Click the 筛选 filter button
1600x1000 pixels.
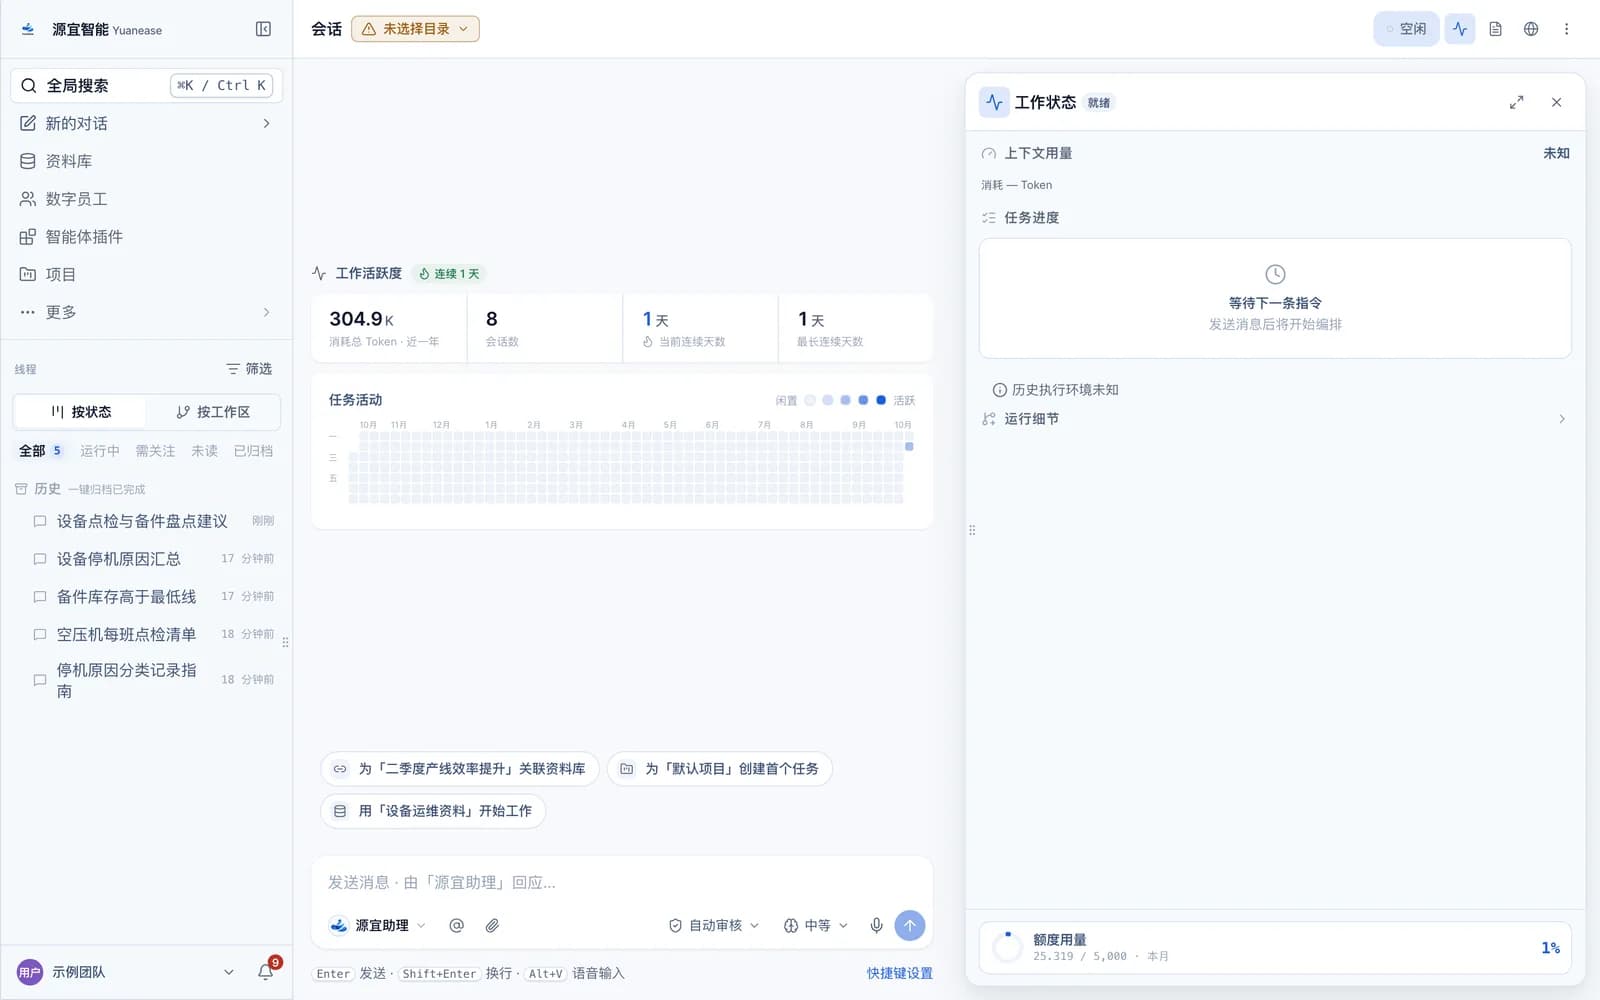[249, 369]
